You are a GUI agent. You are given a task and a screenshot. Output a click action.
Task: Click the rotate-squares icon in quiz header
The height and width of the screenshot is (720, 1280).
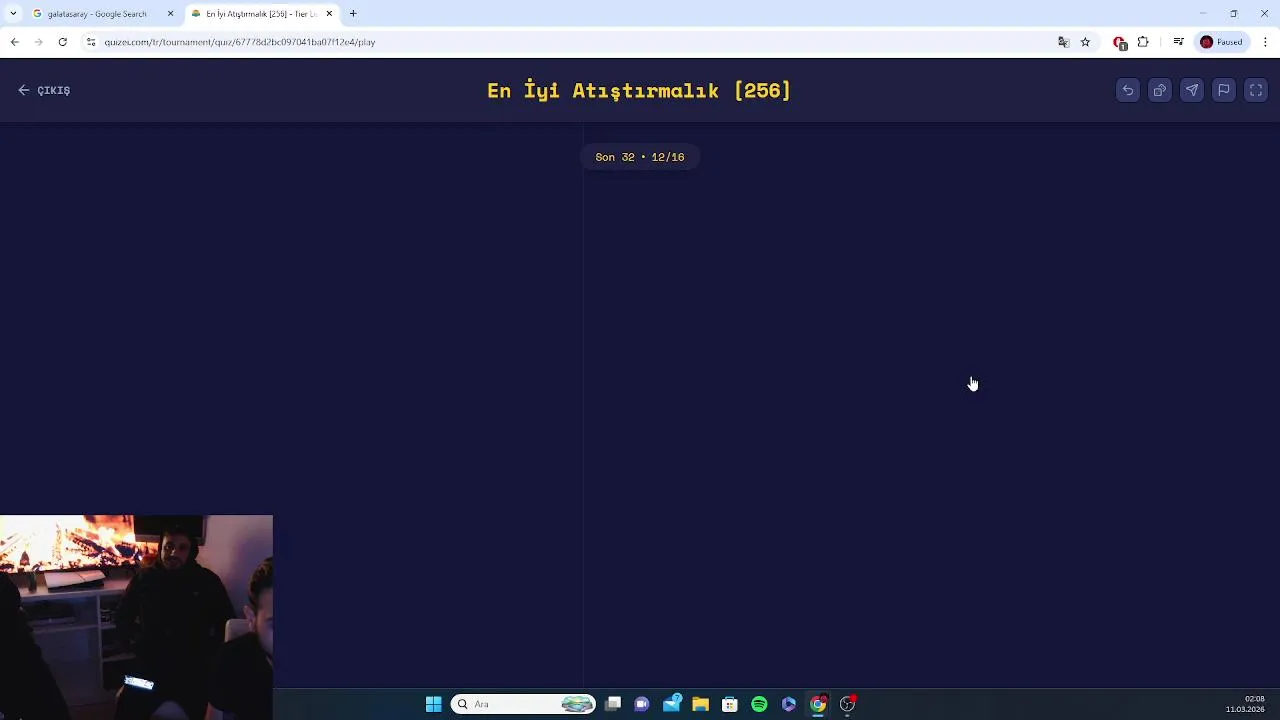click(x=1160, y=90)
